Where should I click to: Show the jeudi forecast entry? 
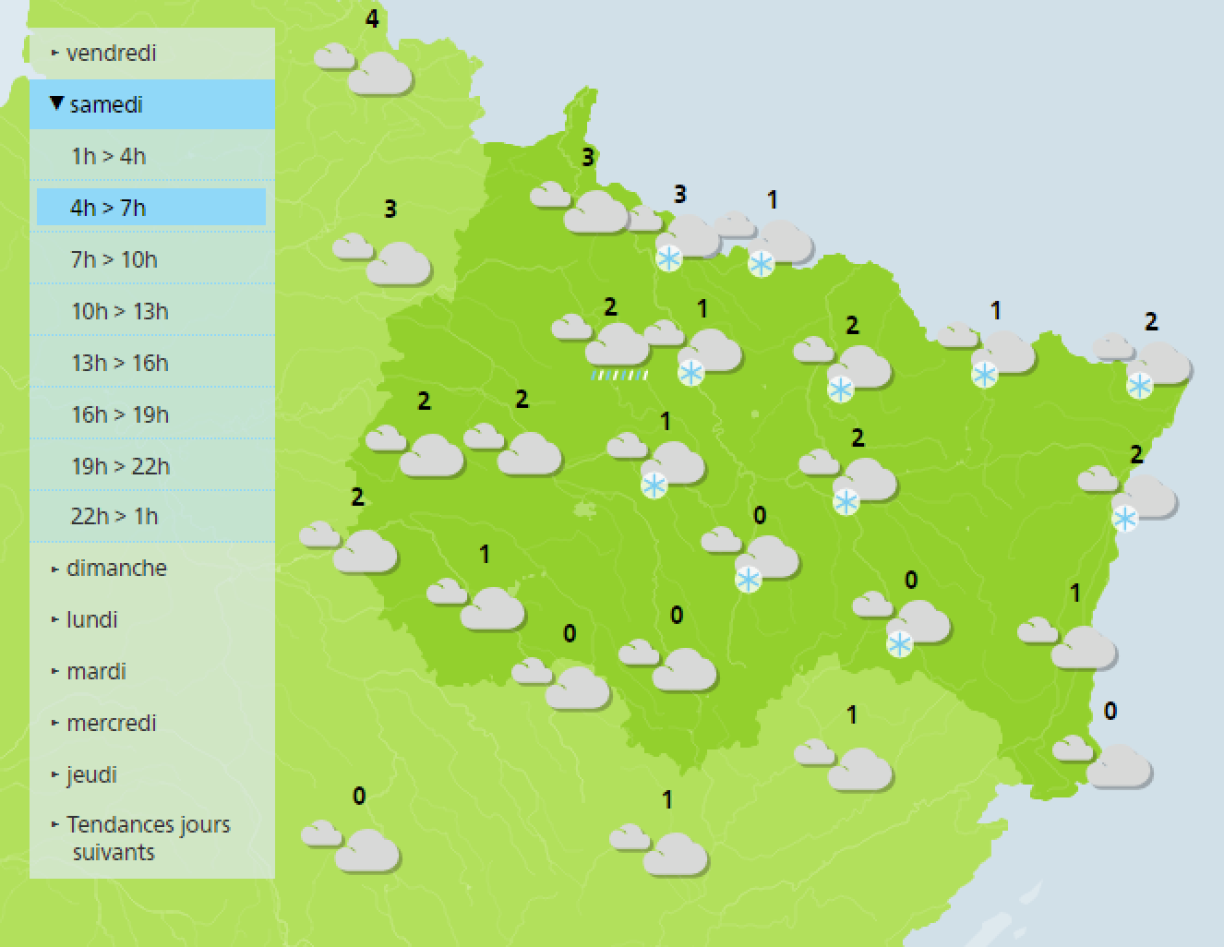point(93,775)
